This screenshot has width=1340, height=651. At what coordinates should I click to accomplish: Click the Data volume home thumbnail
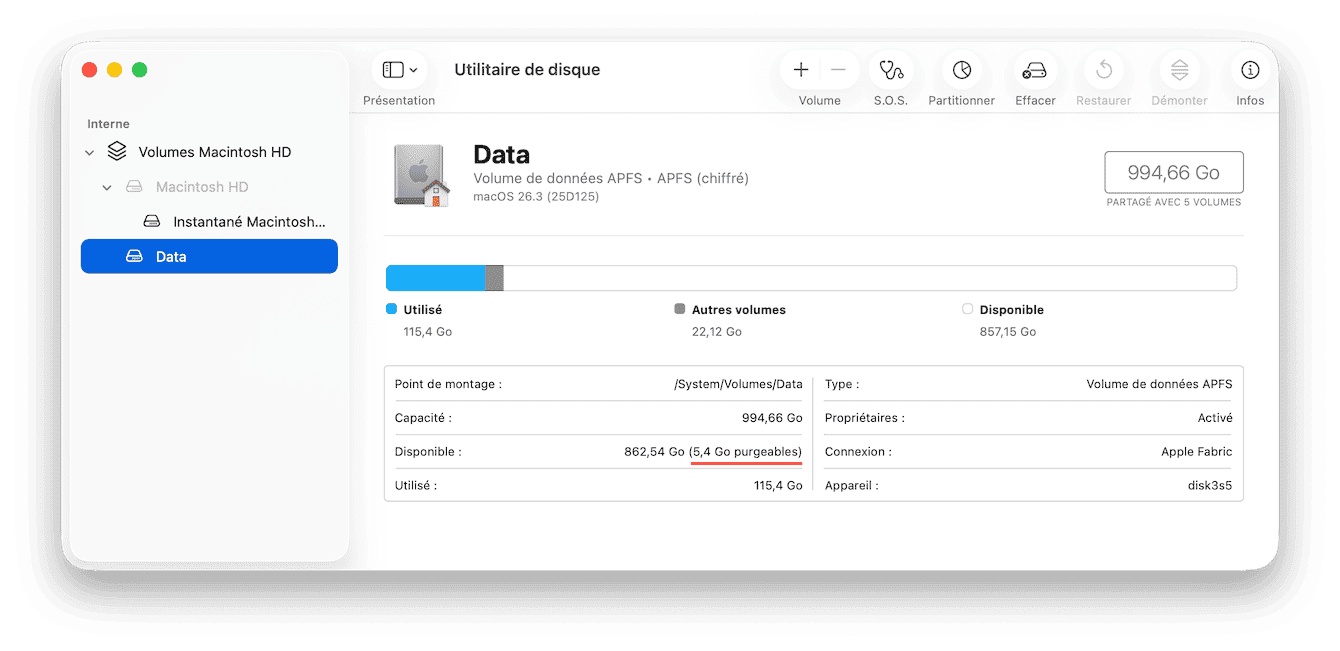pos(420,173)
